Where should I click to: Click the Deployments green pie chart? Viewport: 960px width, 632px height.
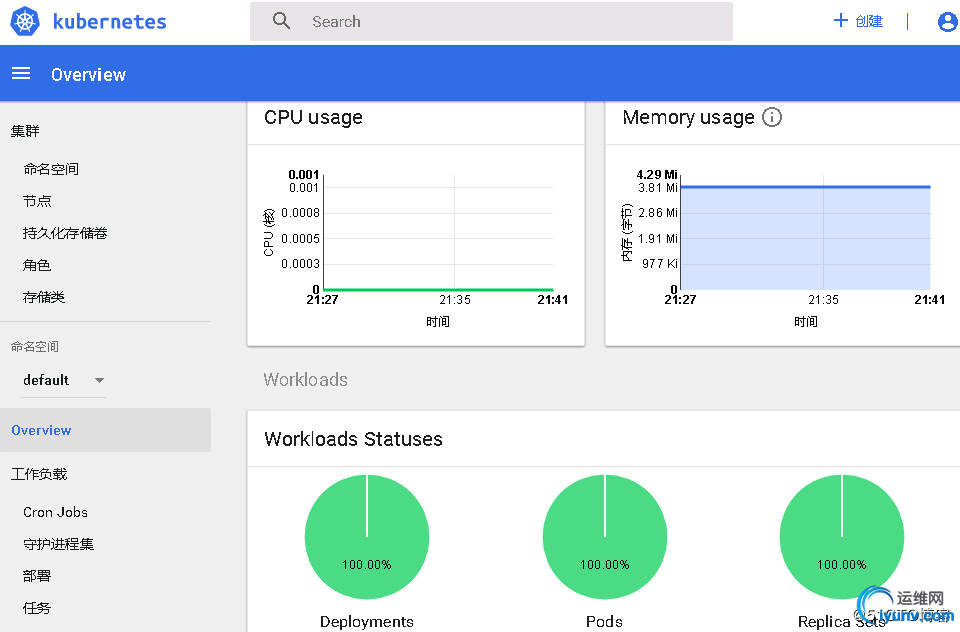coord(367,537)
